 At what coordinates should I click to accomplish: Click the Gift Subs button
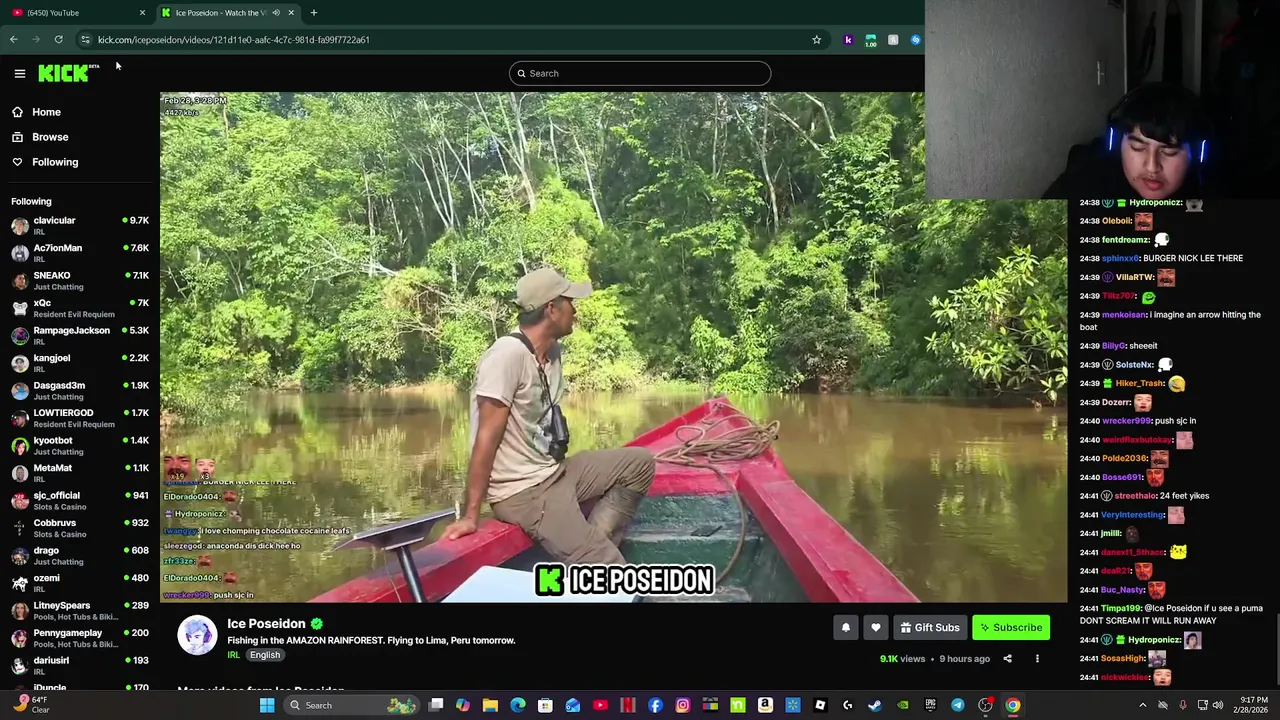coord(930,628)
